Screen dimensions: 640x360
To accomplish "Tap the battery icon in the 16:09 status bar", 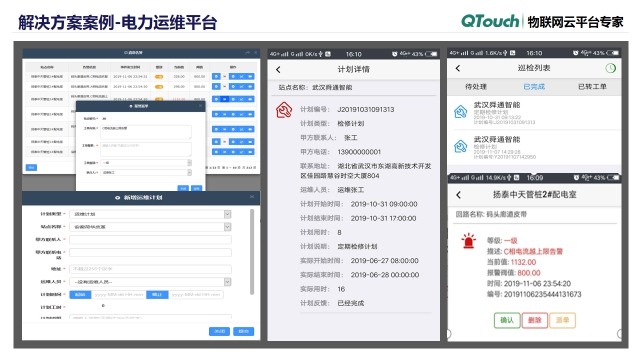I will (612, 178).
